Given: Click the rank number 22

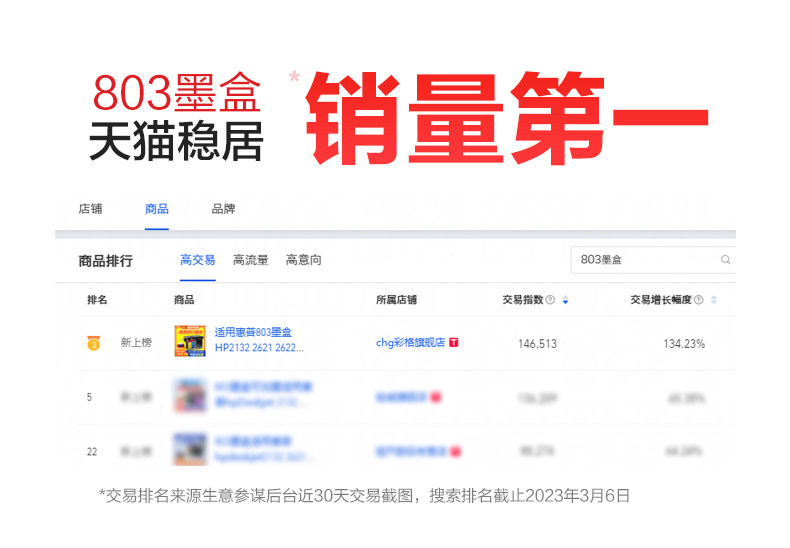Looking at the screenshot, I should (92, 452).
